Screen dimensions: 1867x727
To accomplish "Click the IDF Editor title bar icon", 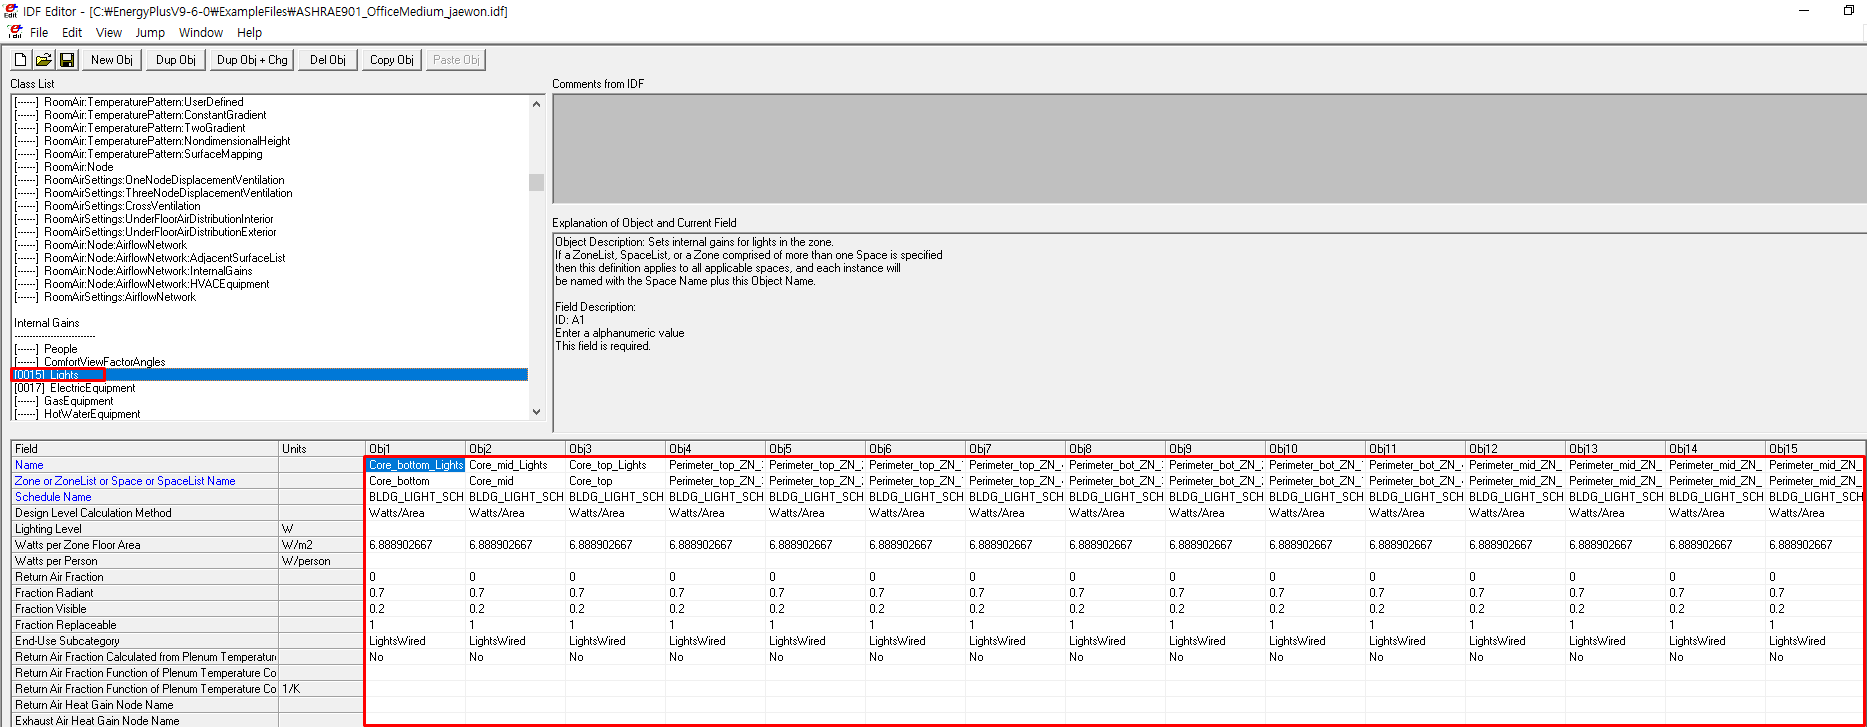I will [12, 11].
